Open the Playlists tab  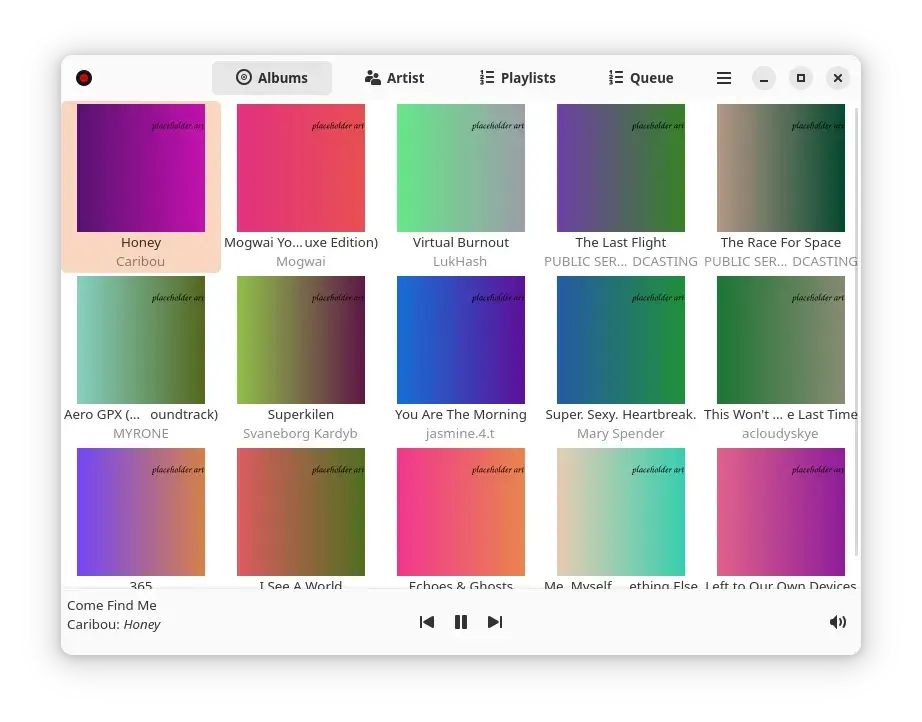point(517,77)
